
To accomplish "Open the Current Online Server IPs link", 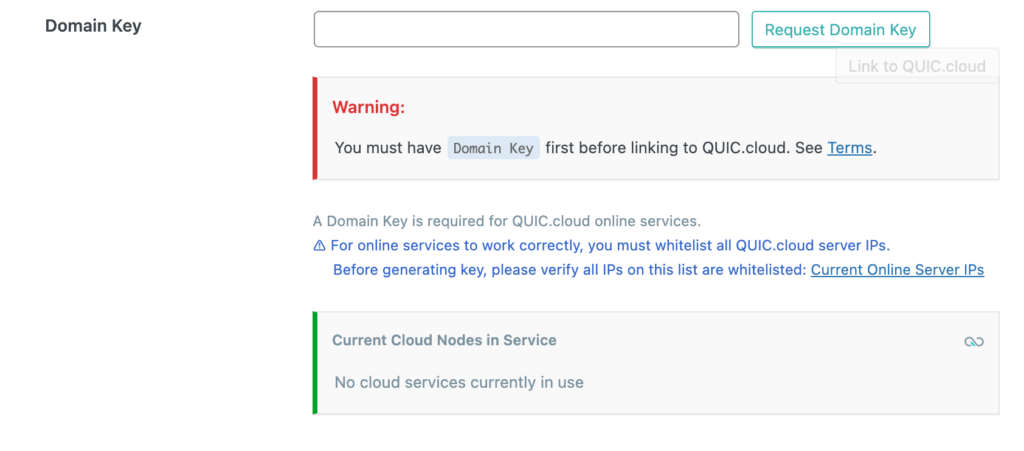I will pos(897,270).
